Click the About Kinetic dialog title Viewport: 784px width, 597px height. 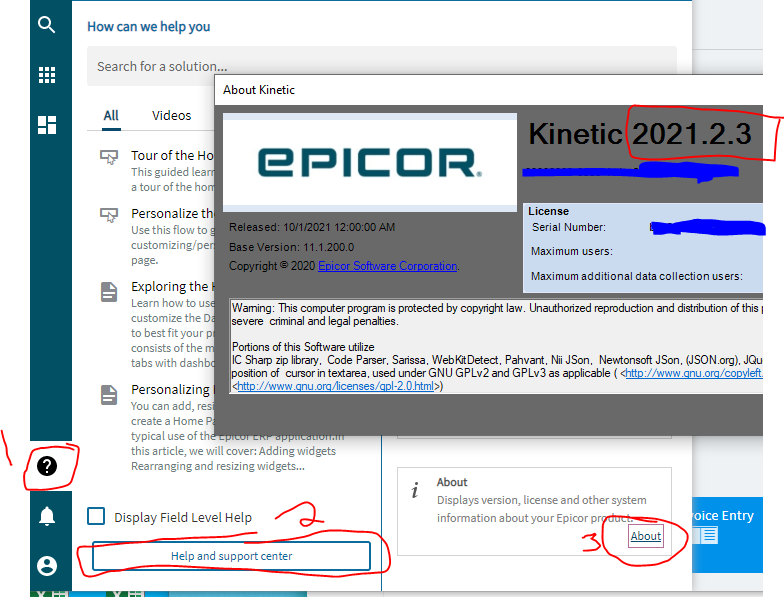point(258,90)
